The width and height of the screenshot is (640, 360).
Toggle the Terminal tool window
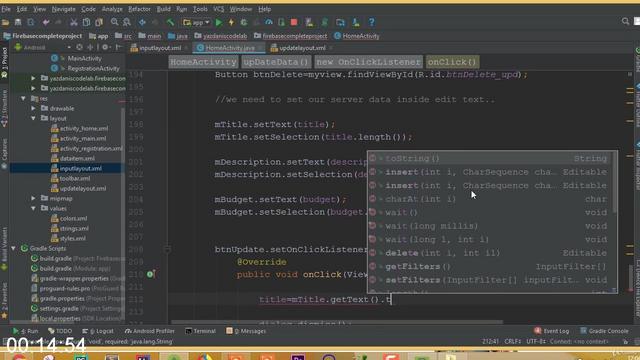200,331
